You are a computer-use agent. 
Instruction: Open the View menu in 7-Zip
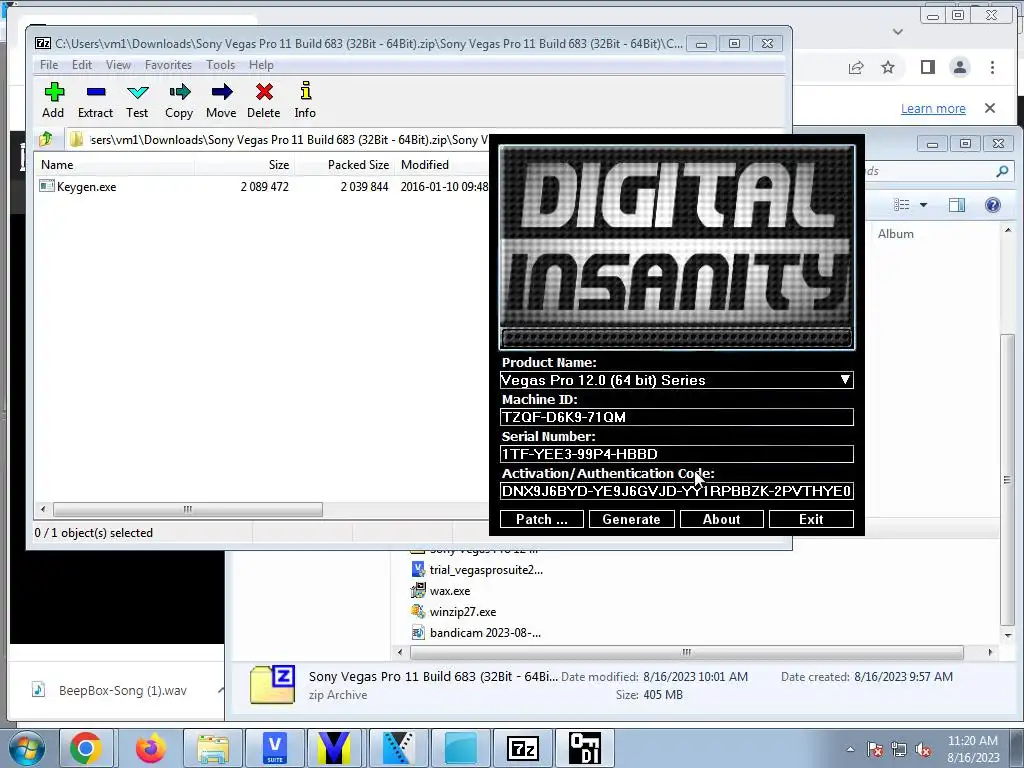pyautogui.click(x=118, y=65)
